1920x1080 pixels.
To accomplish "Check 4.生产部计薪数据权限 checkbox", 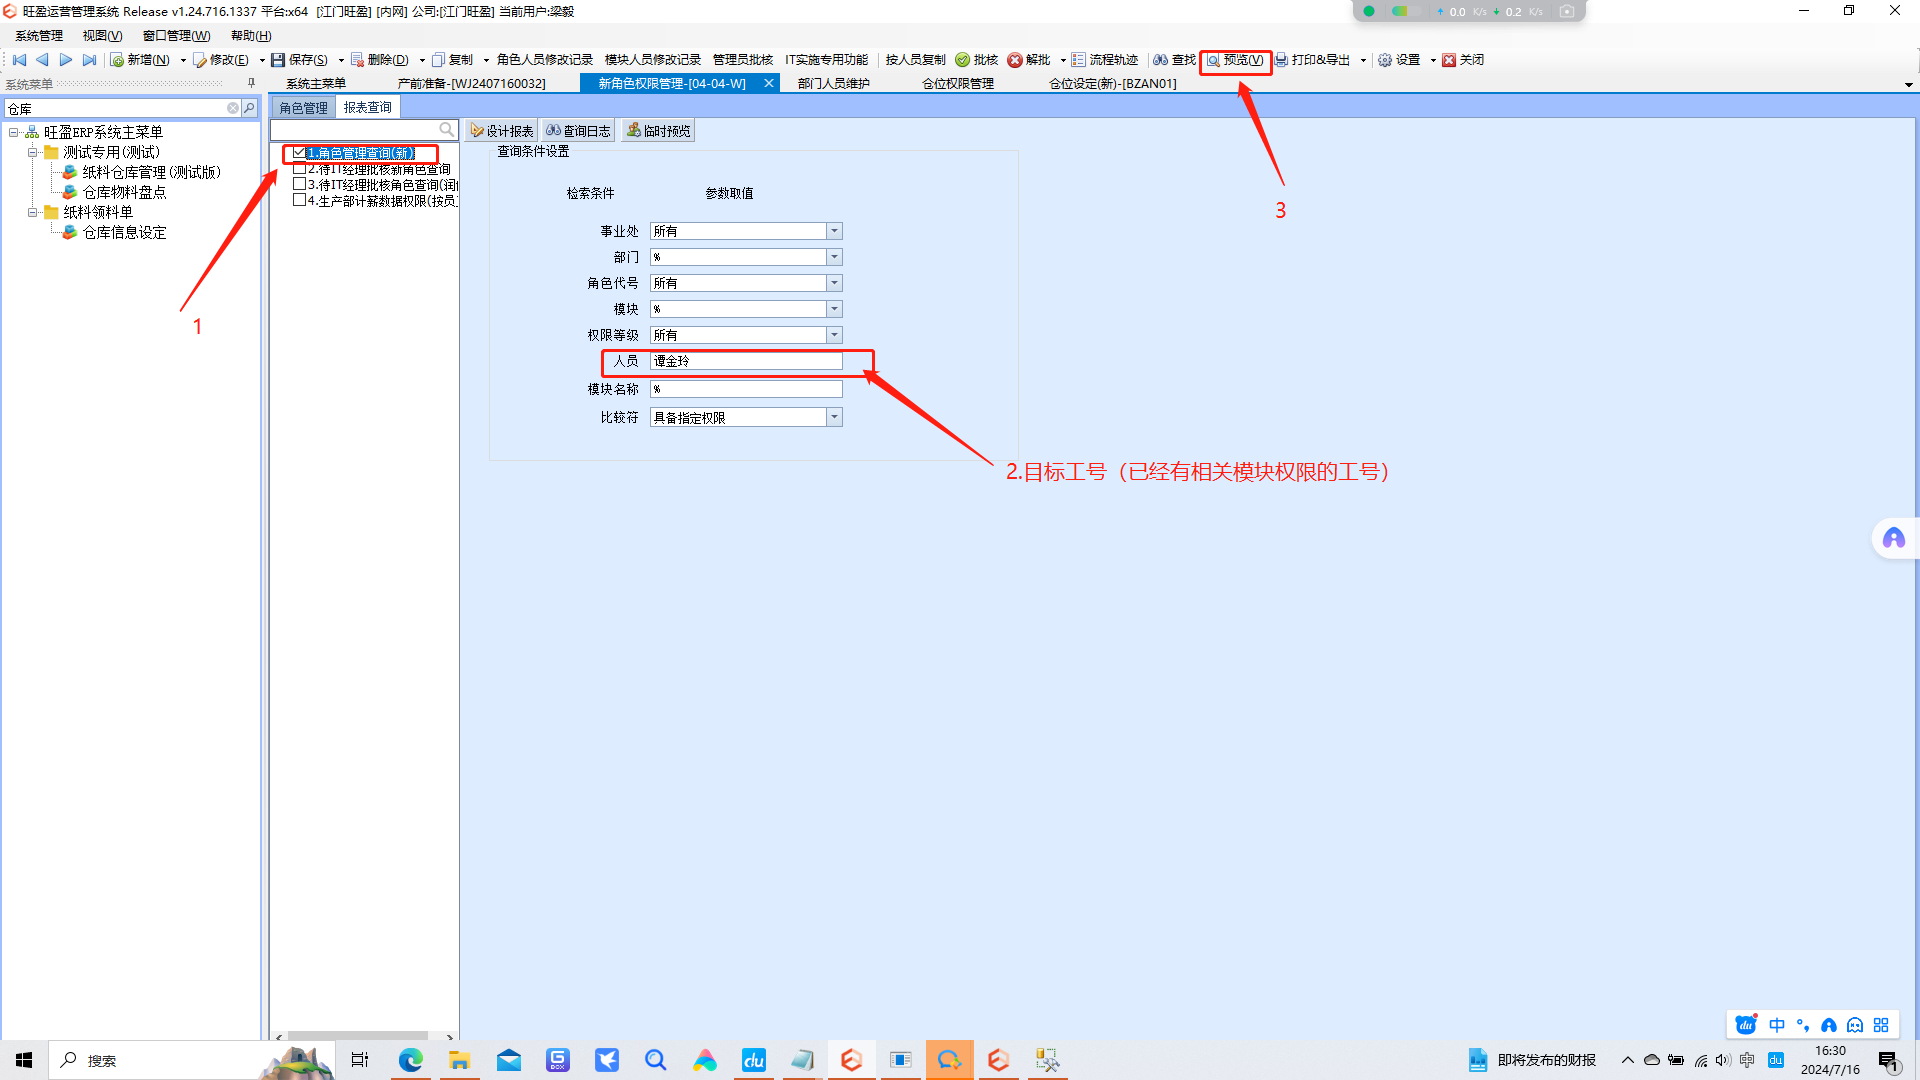I will tap(299, 200).
